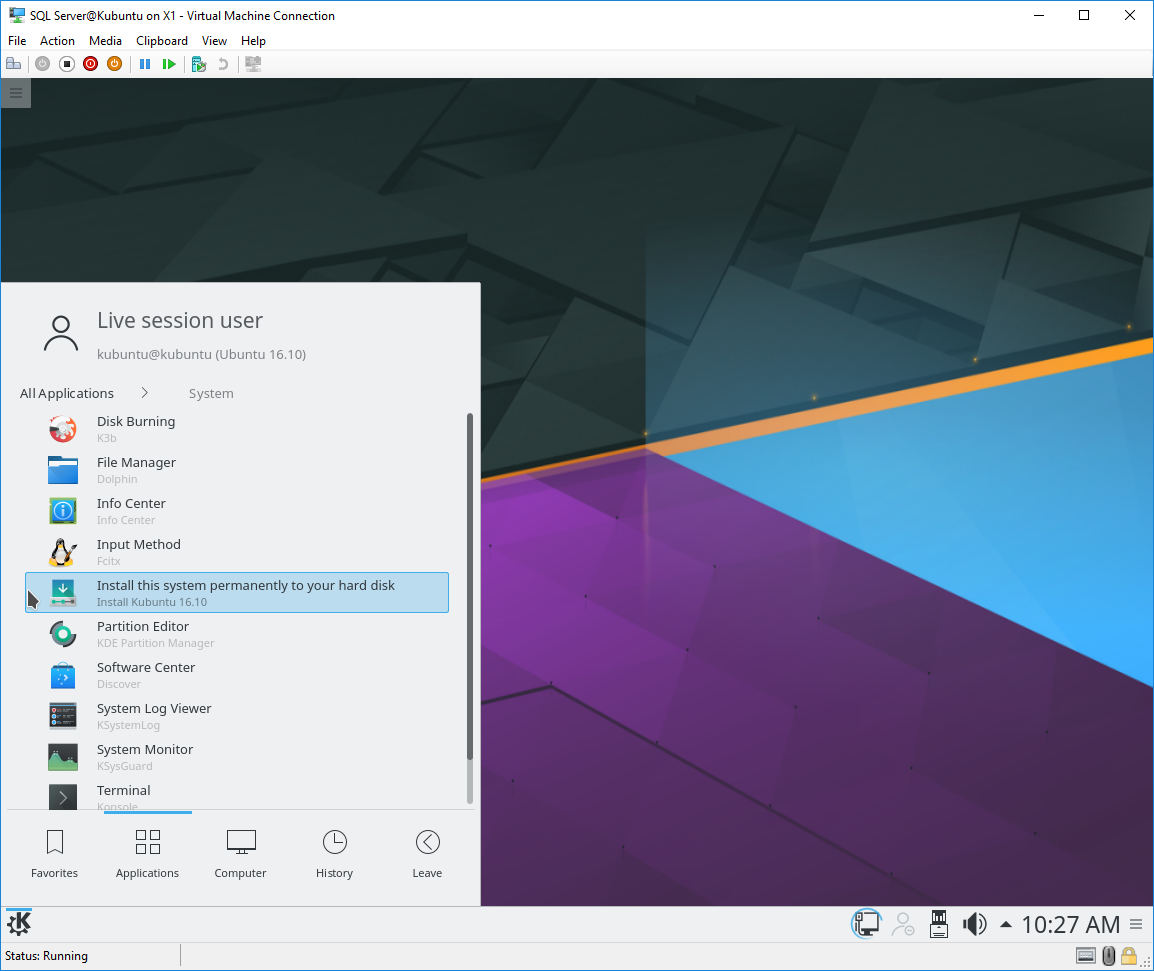Click the Status: Running text
1154x971 pixels.
pos(46,956)
